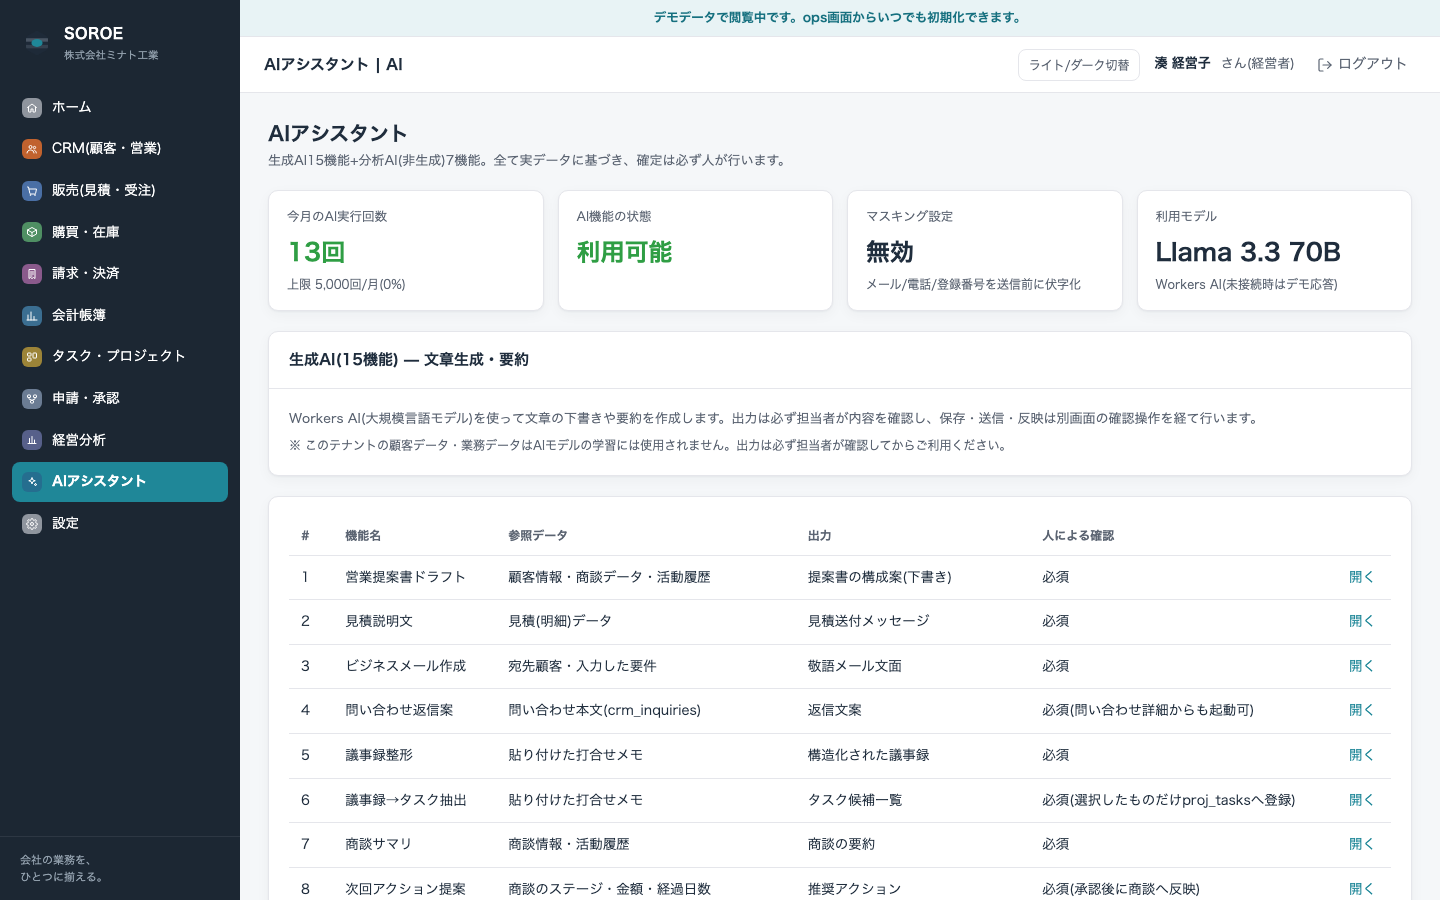Click the CRM customers icon
The height and width of the screenshot is (900, 1440).
click(32, 149)
